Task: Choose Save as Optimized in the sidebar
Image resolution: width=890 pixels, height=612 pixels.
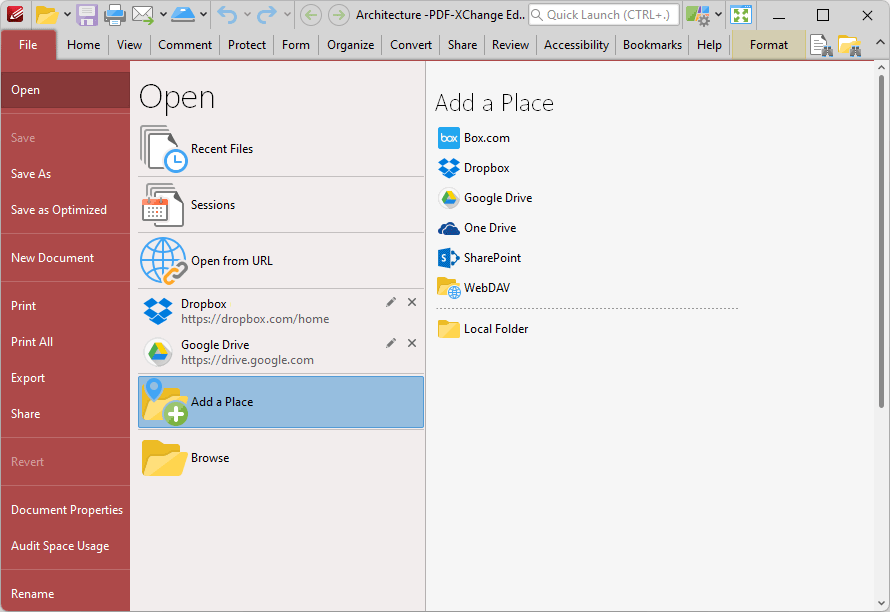Action: tap(65, 210)
